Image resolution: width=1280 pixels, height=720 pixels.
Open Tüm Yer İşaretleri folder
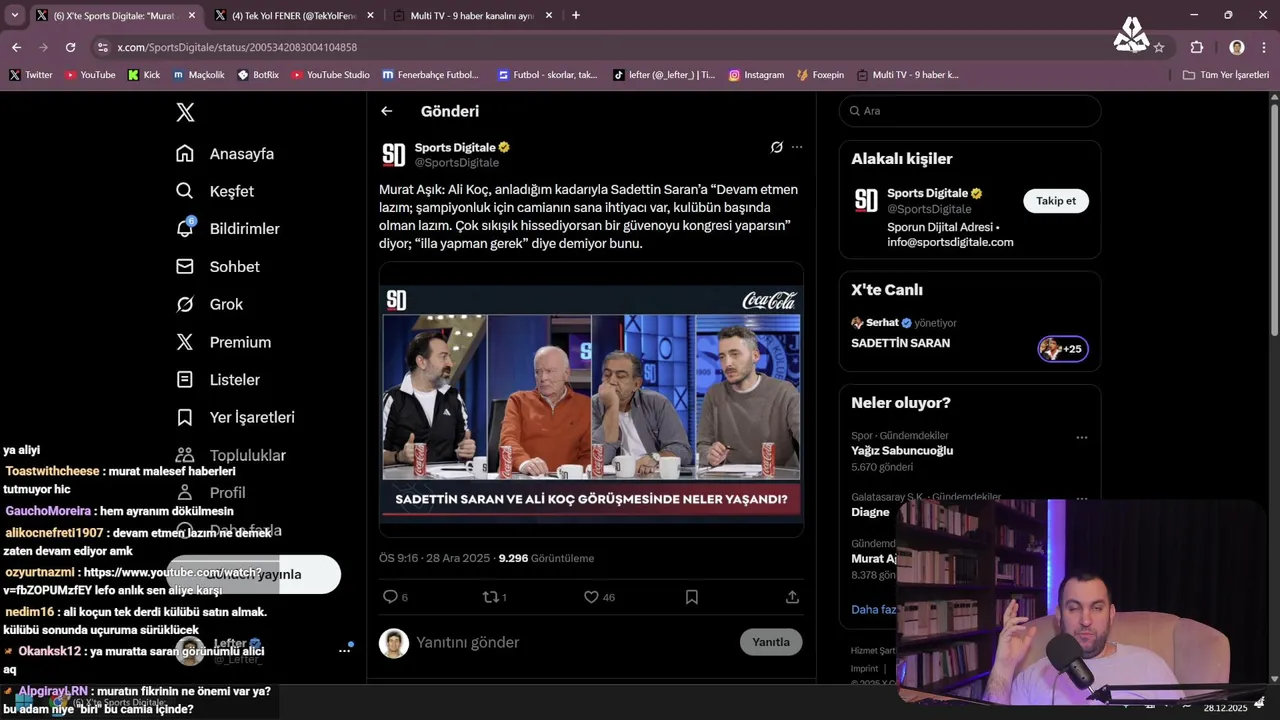1226,75
